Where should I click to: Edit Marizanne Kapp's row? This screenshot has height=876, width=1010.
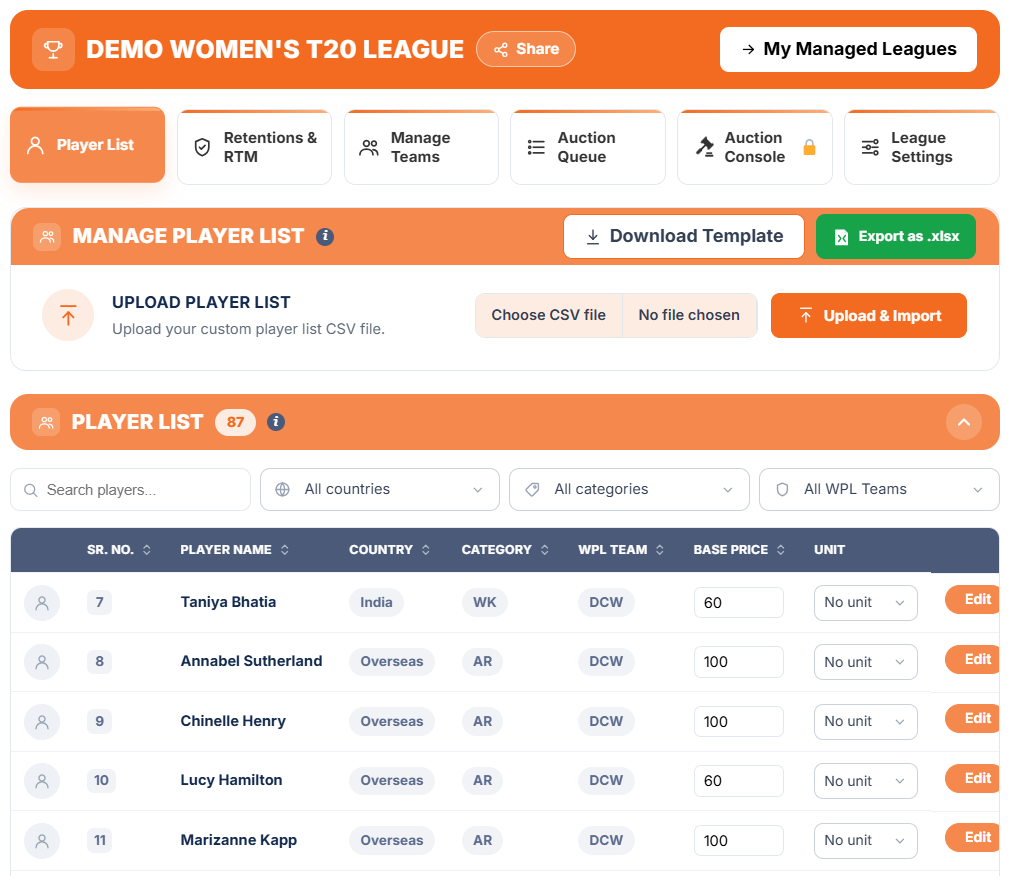[973, 837]
